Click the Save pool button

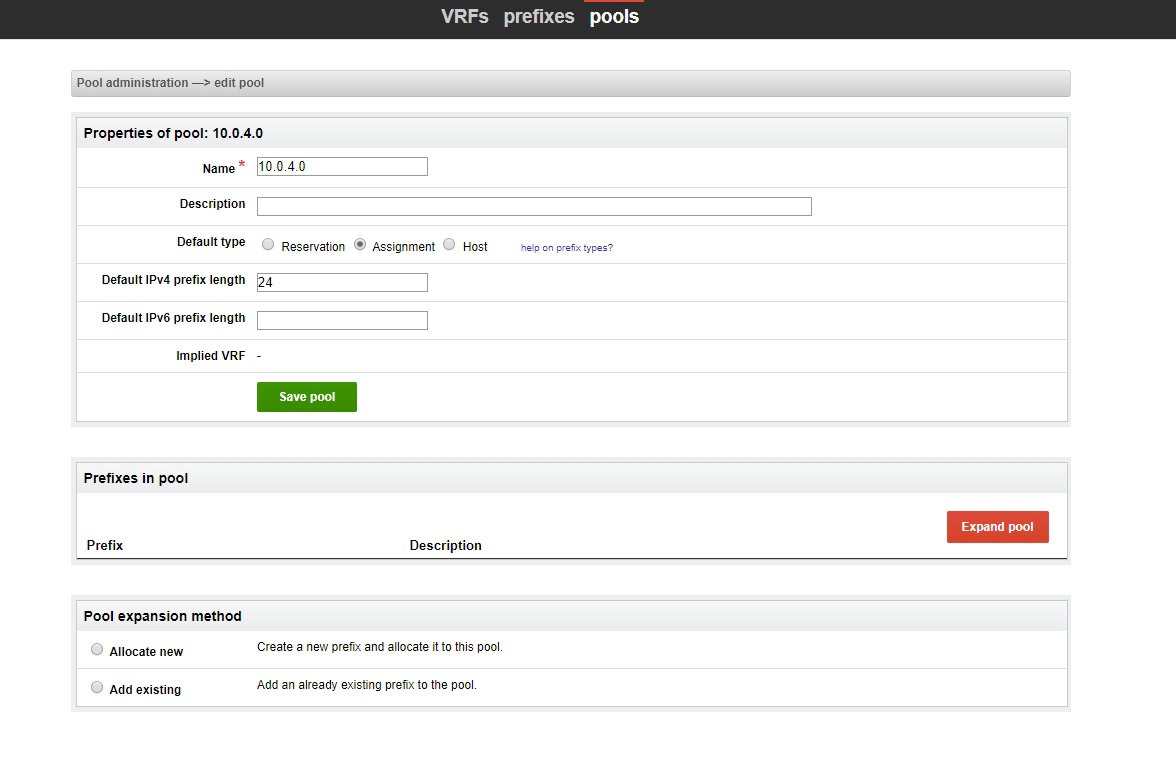306,396
